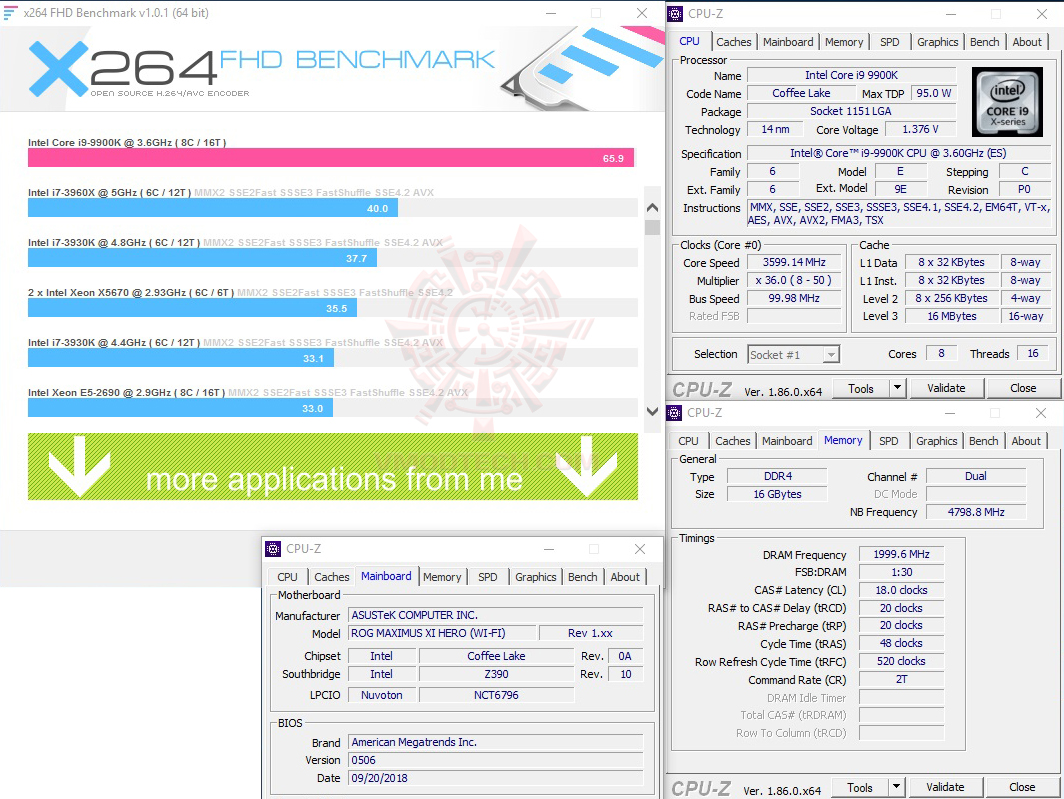Click the benchmark results scrollbar thumb
Viewport: 1064px width, 799px height.
(652, 227)
